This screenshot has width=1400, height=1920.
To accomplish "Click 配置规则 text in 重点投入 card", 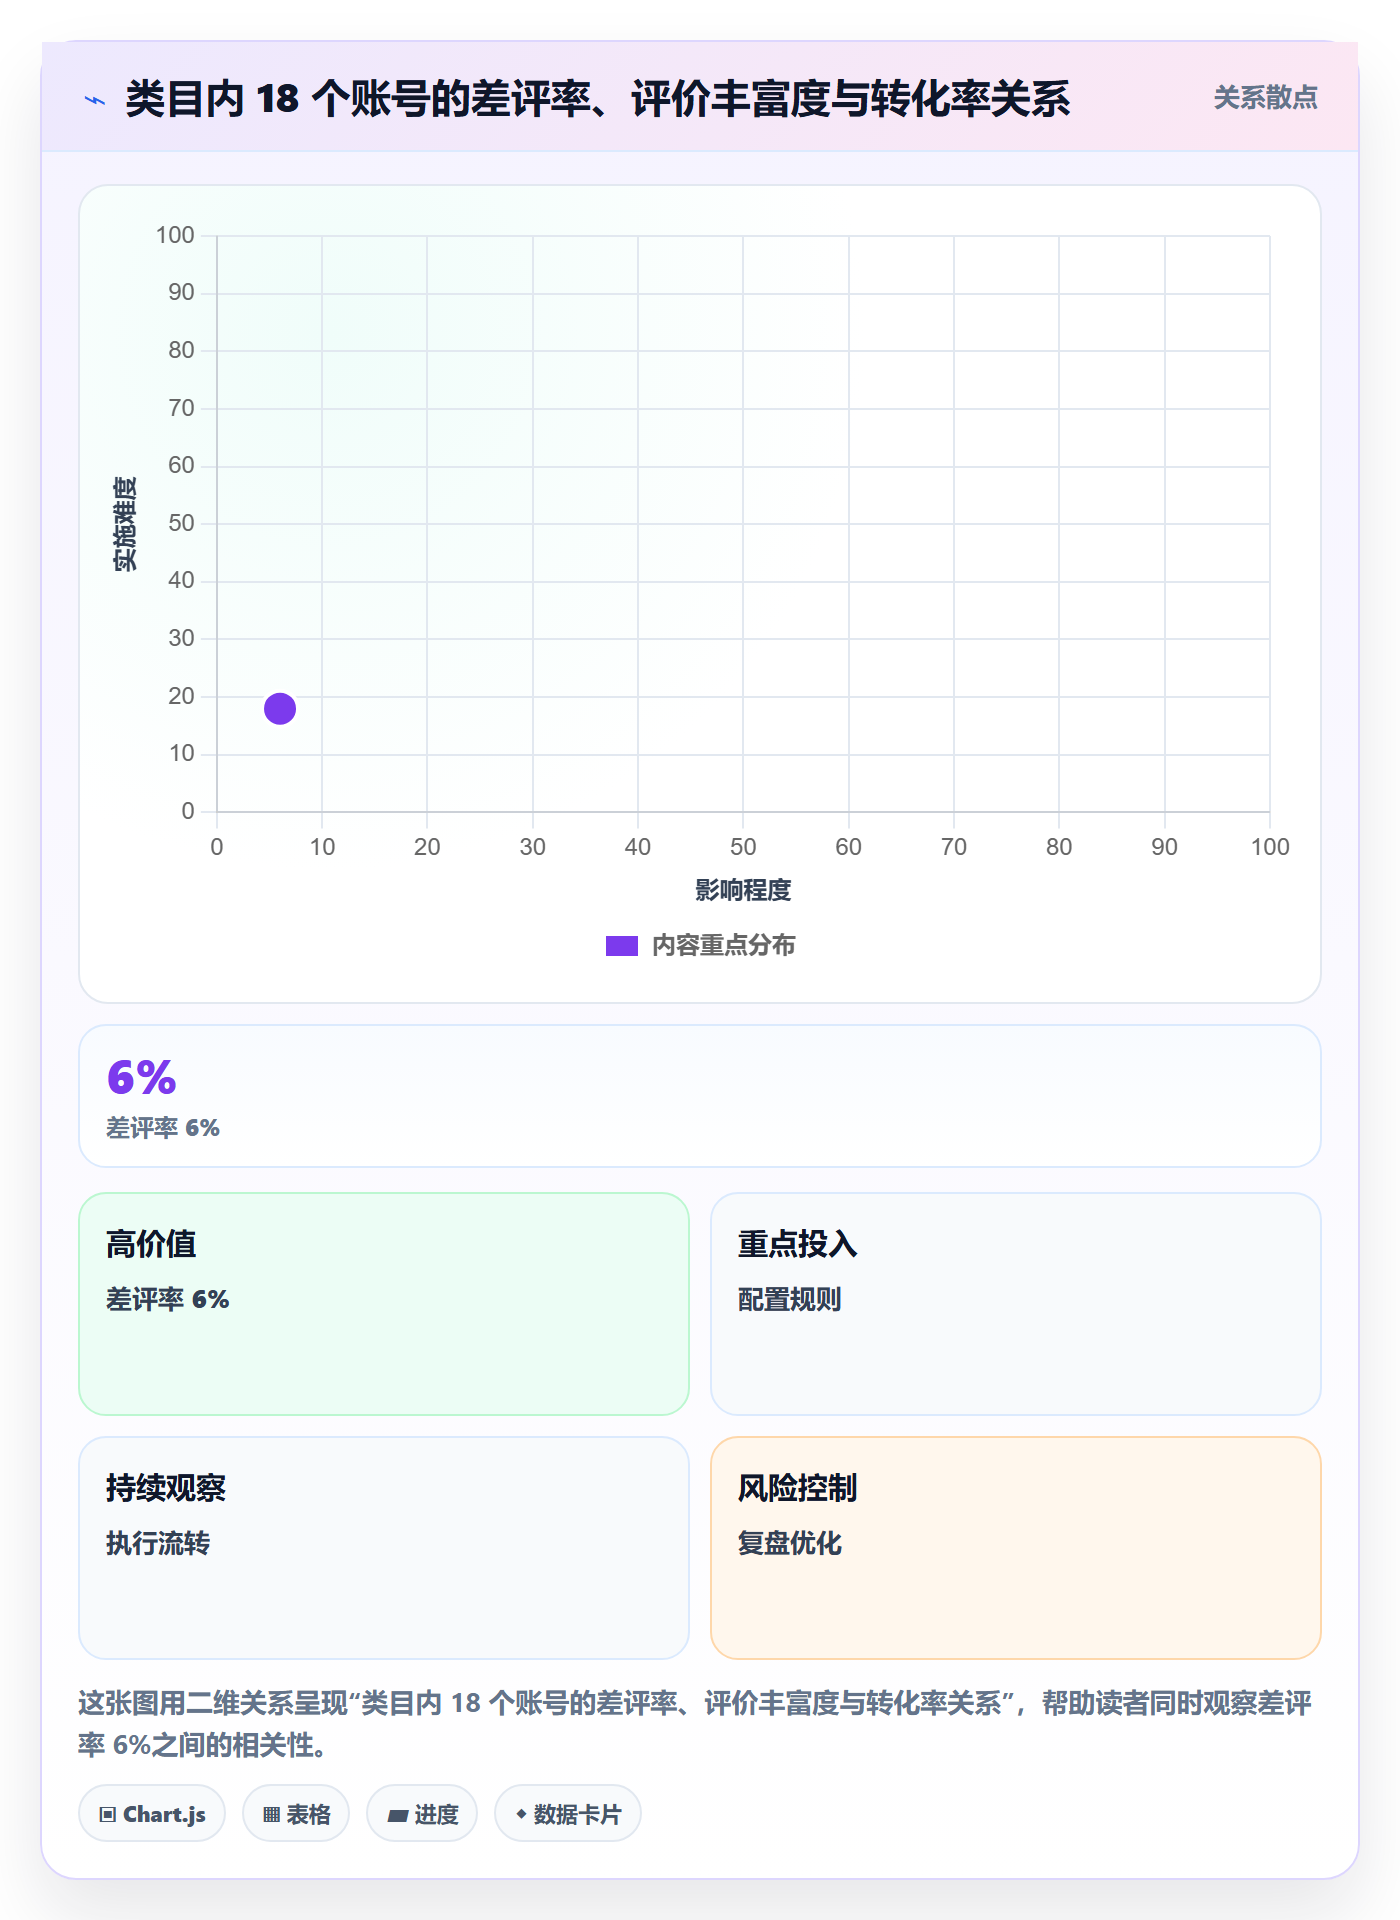I will point(789,1299).
